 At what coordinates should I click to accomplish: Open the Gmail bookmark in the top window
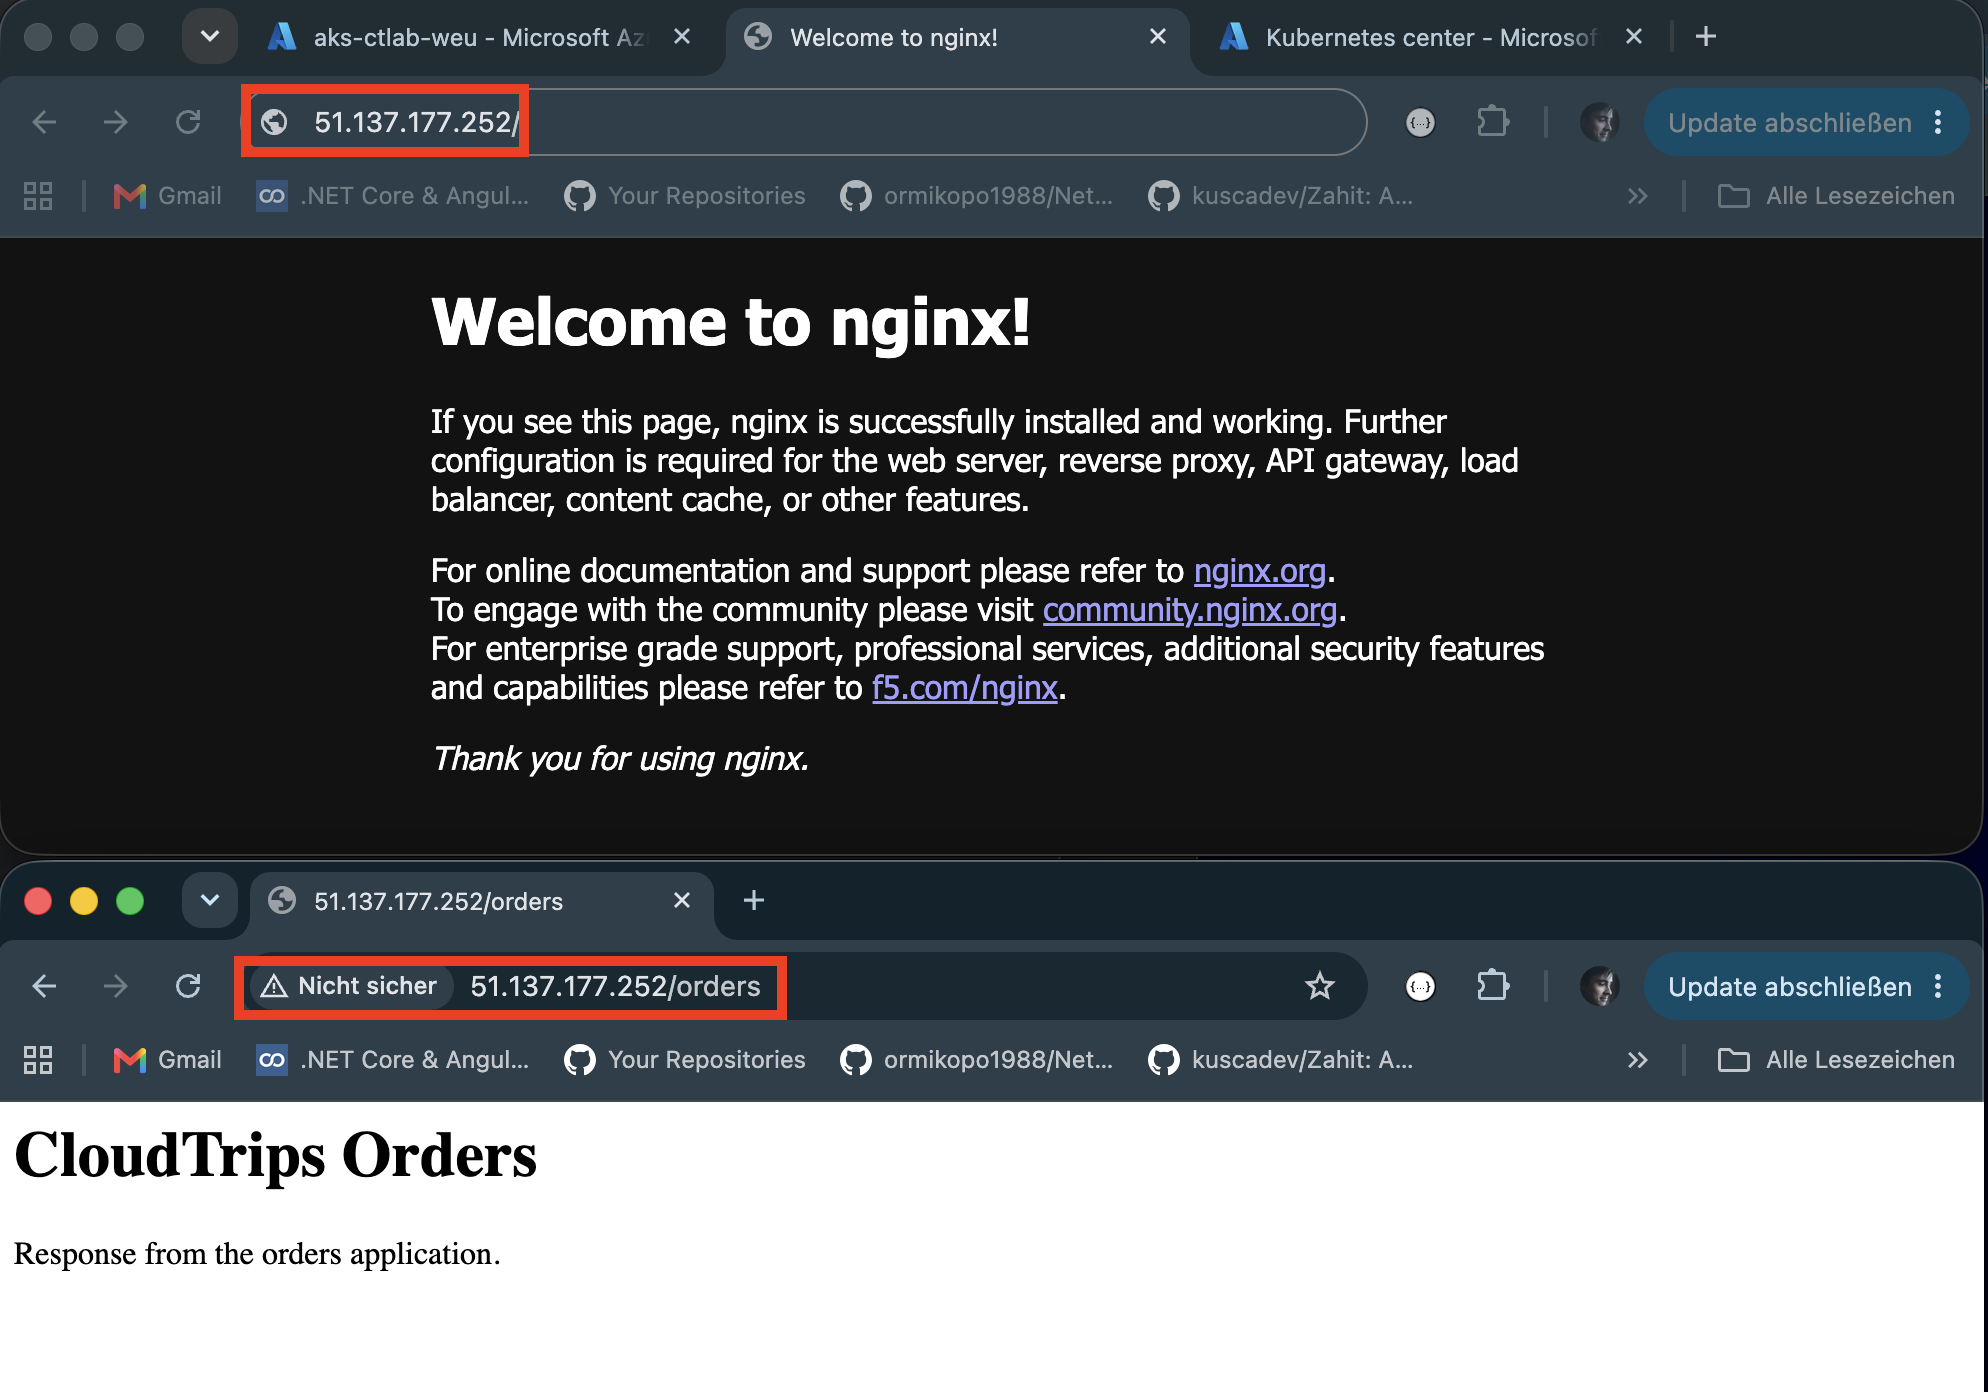[x=167, y=196]
